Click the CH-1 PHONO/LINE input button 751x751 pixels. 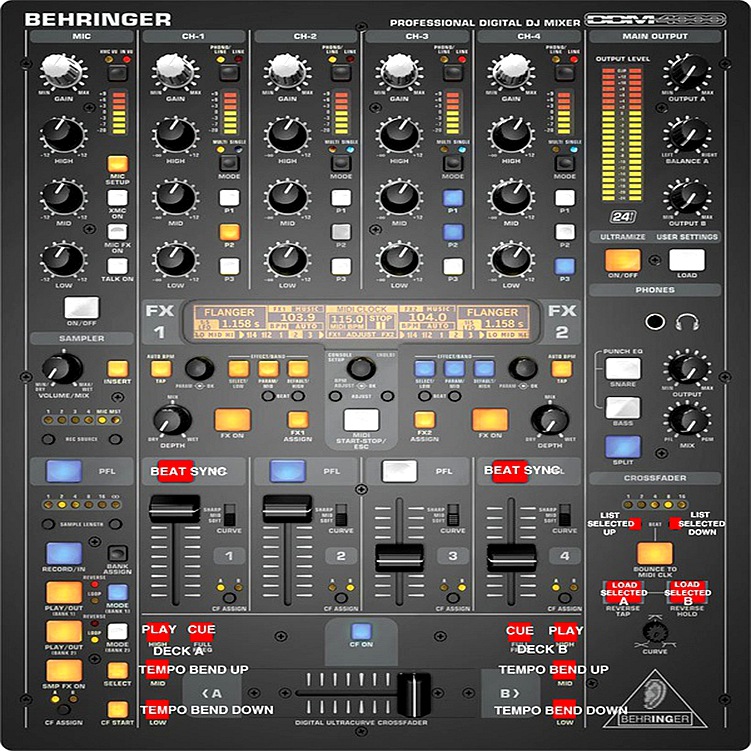click(229, 73)
